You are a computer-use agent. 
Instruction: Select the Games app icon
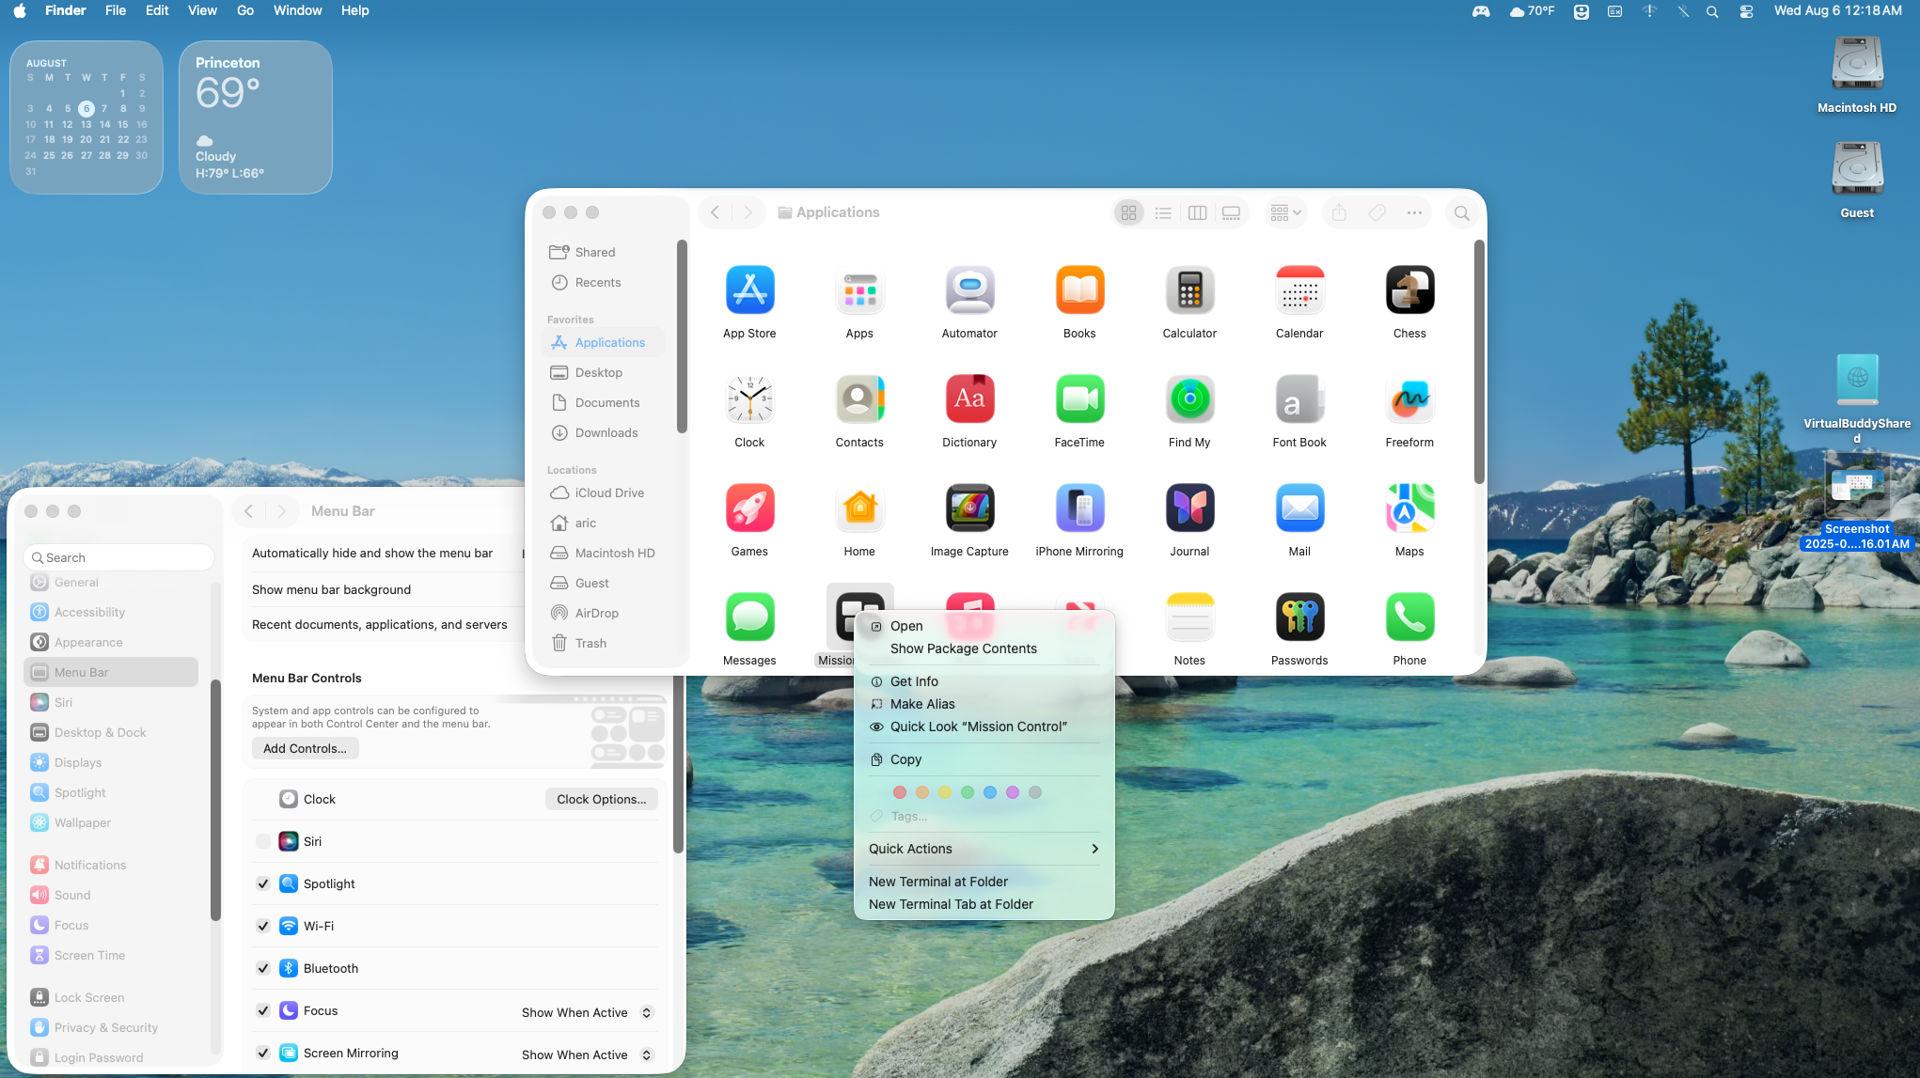coord(749,508)
